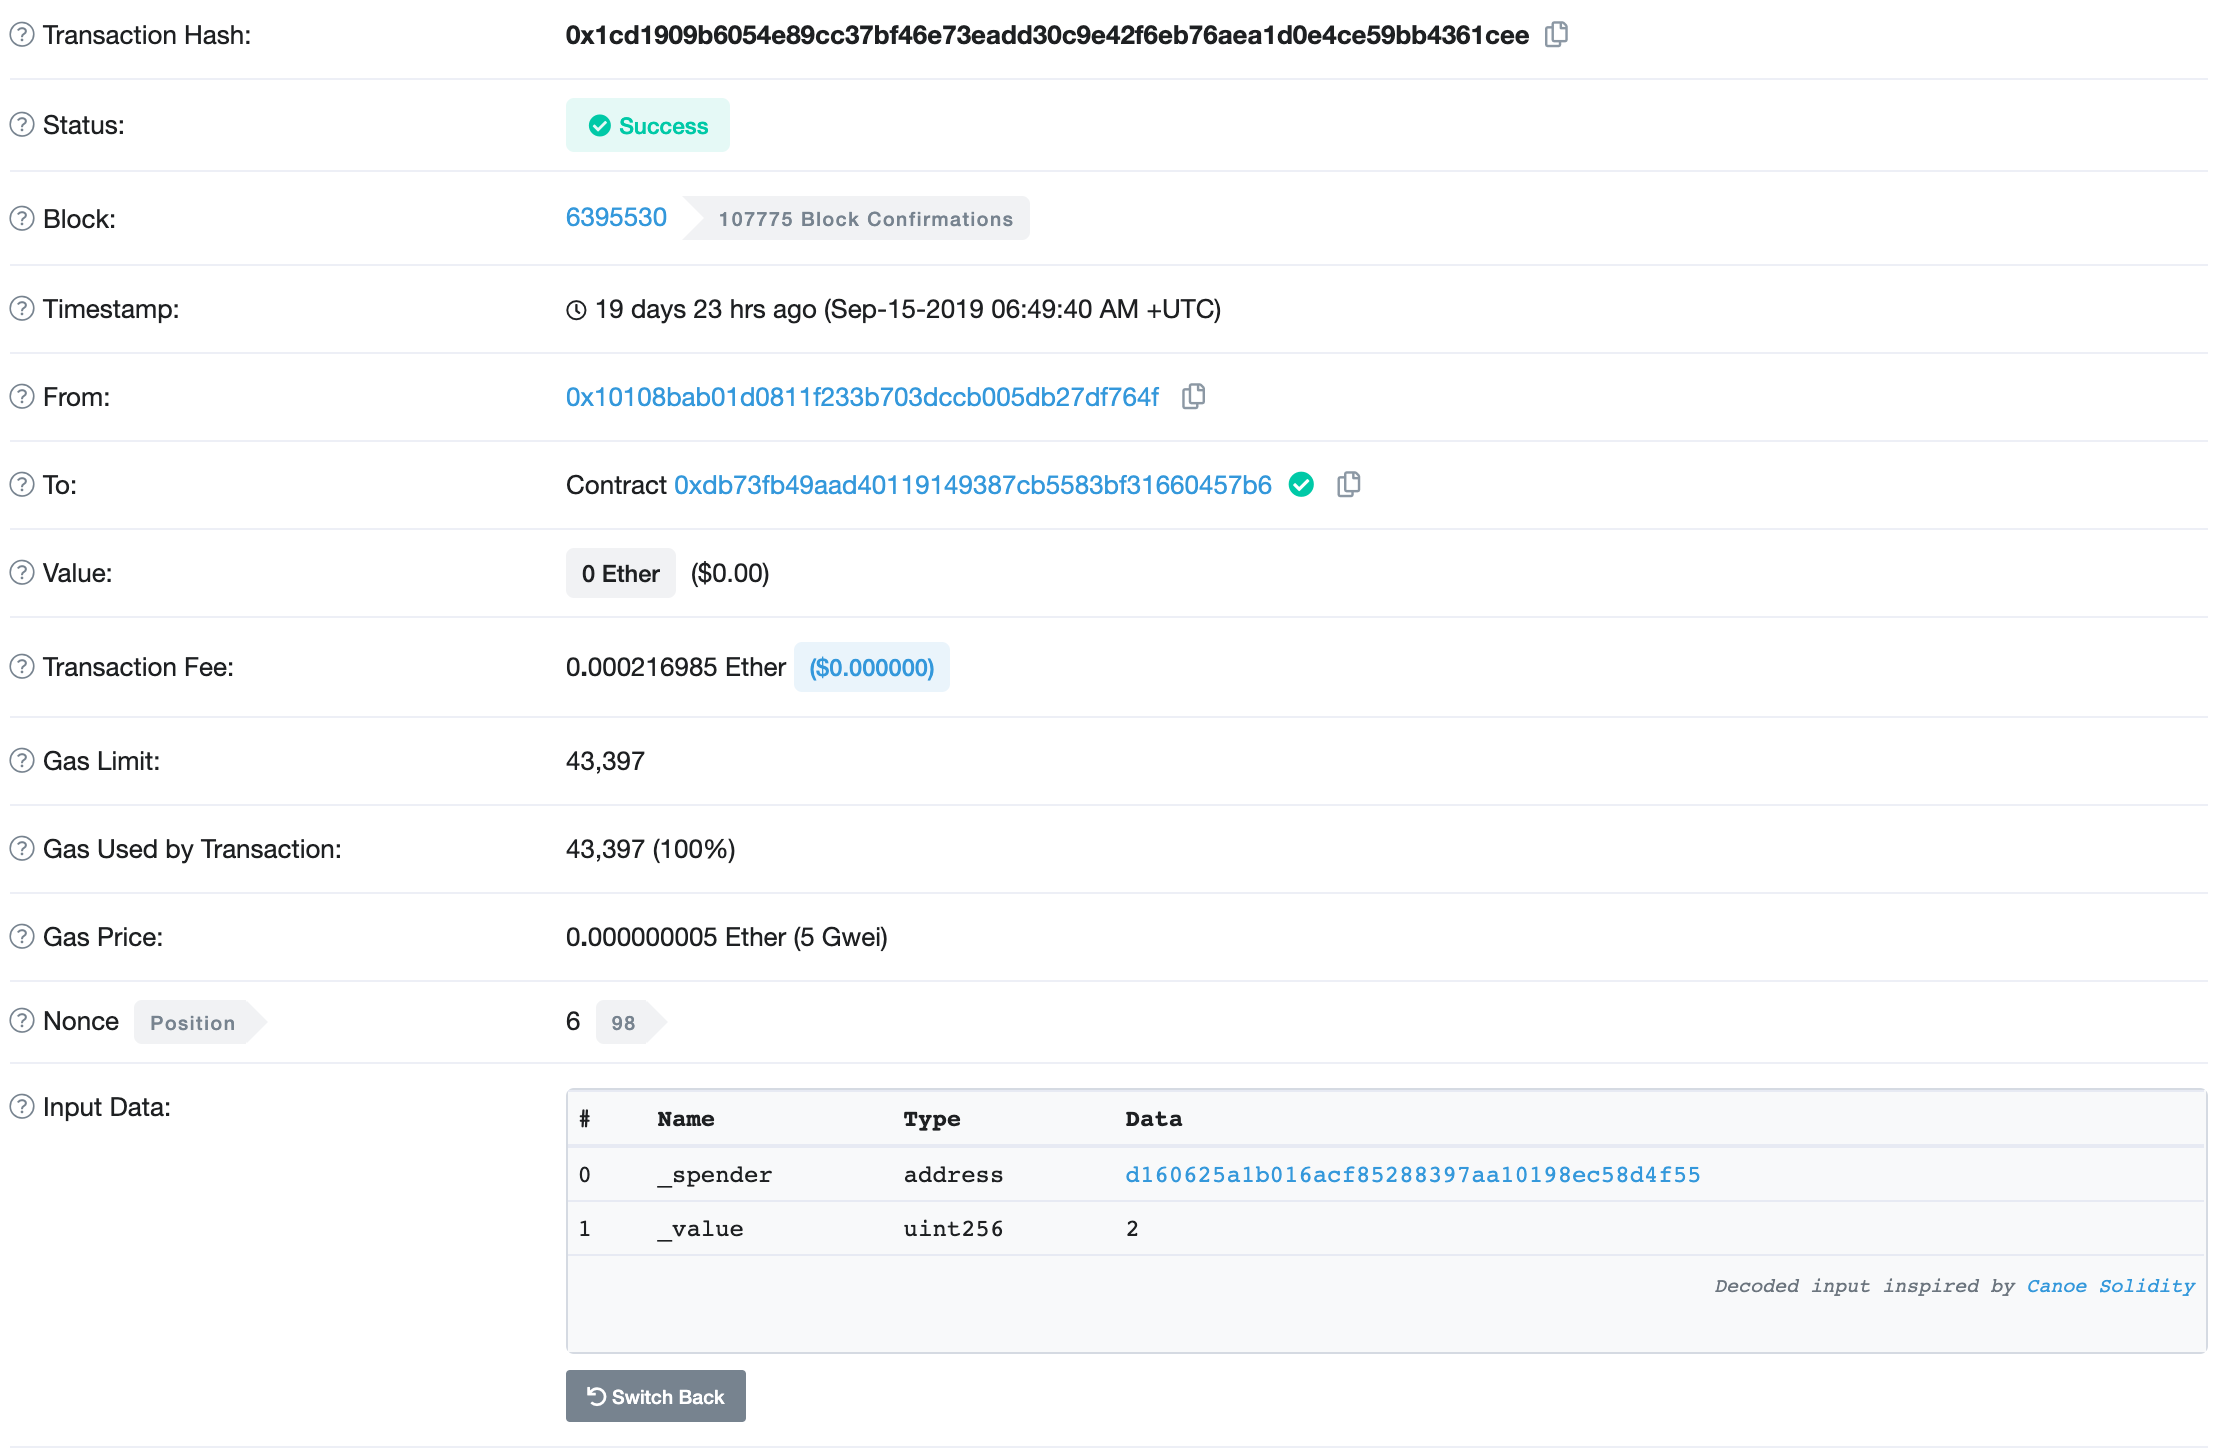This screenshot has height=1454, width=2230.
Task: Click the verified contract checkmark icon
Action: pyautogui.click(x=1301, y=485)
